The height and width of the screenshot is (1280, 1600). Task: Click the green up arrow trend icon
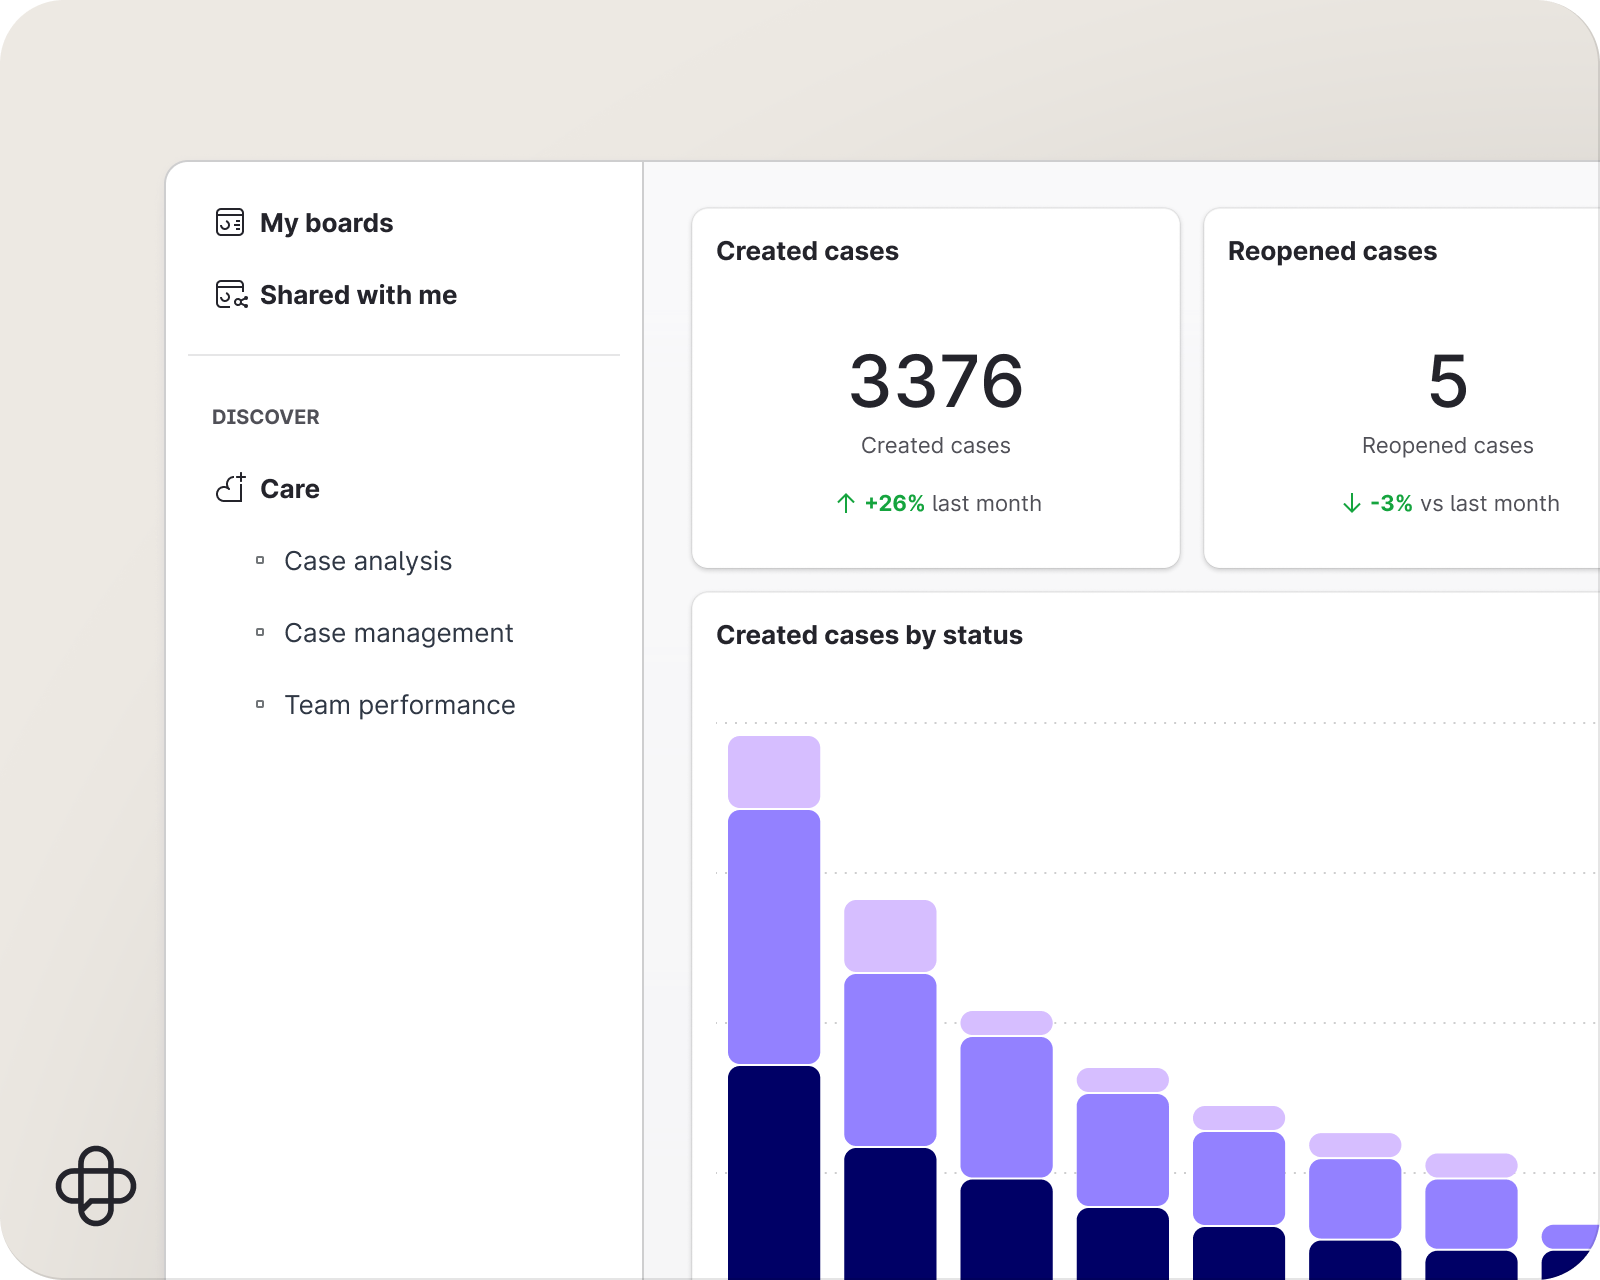846,503
